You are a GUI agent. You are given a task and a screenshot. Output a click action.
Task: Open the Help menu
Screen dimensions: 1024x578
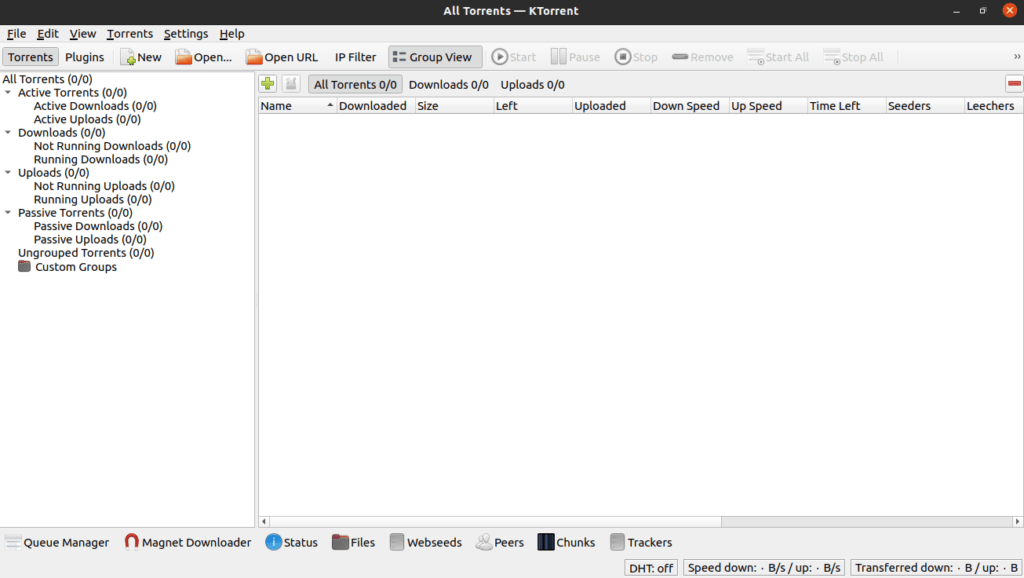232,34
